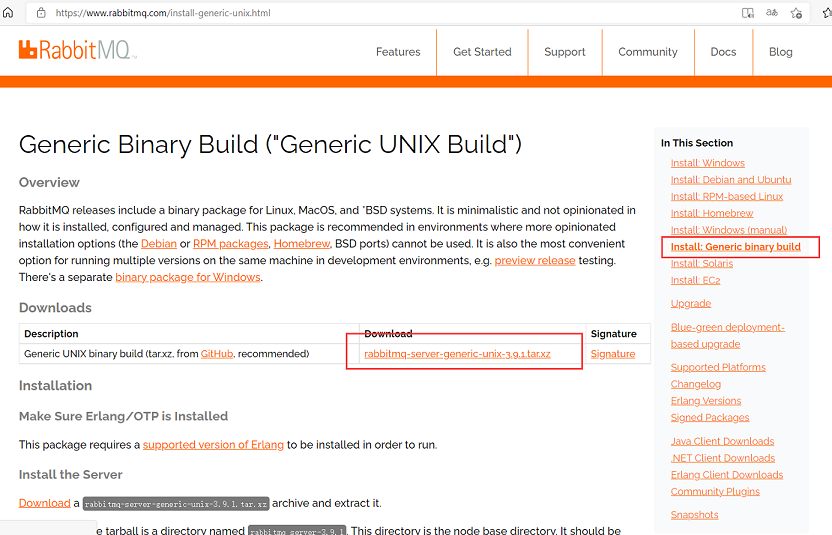832x535 pixels.
Task: Open Community Plugins link
Action: click(x=715, y=491)
